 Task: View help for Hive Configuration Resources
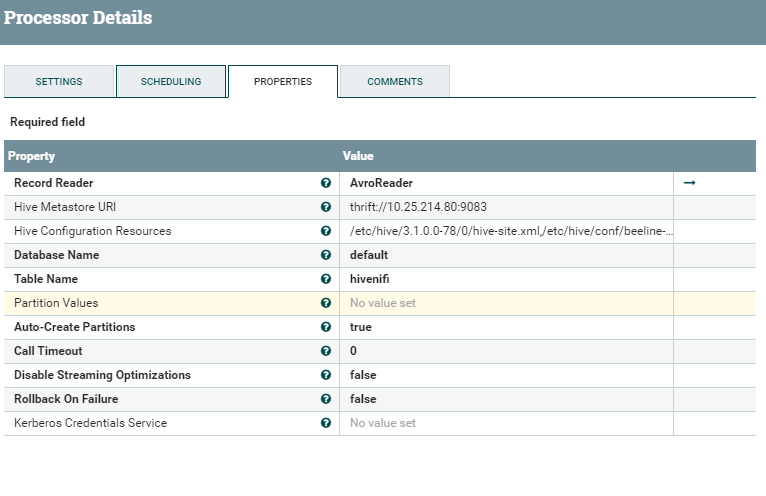click(326, 231)
